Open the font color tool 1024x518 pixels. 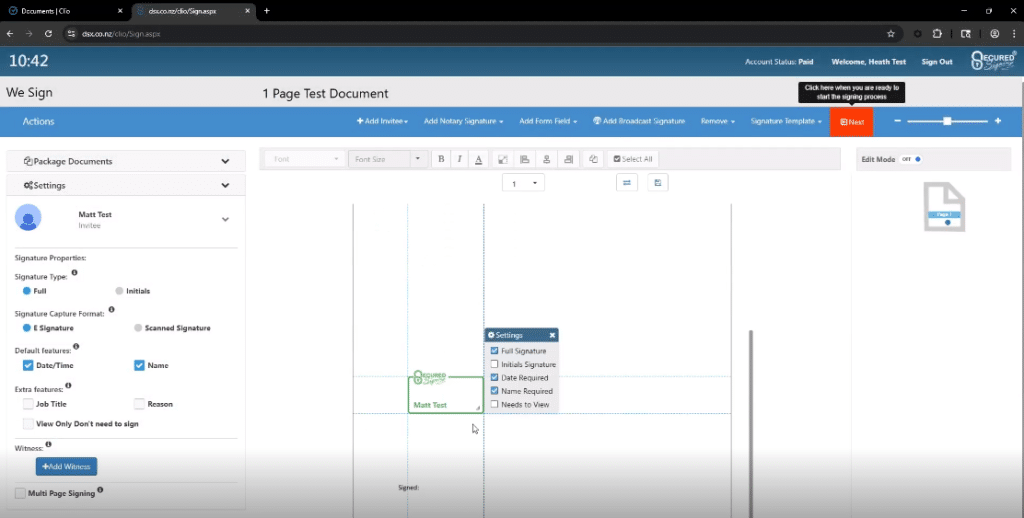point(478,159)
